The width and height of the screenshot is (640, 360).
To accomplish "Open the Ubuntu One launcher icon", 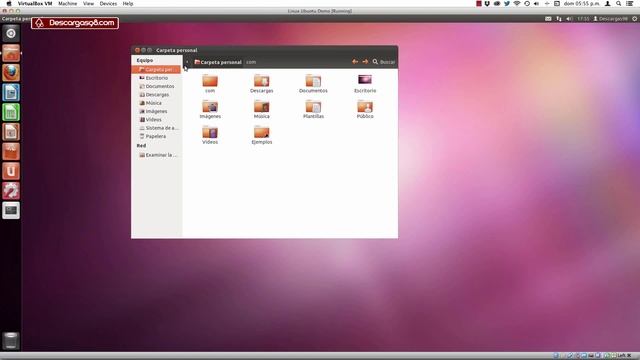I will coord(11,171).
